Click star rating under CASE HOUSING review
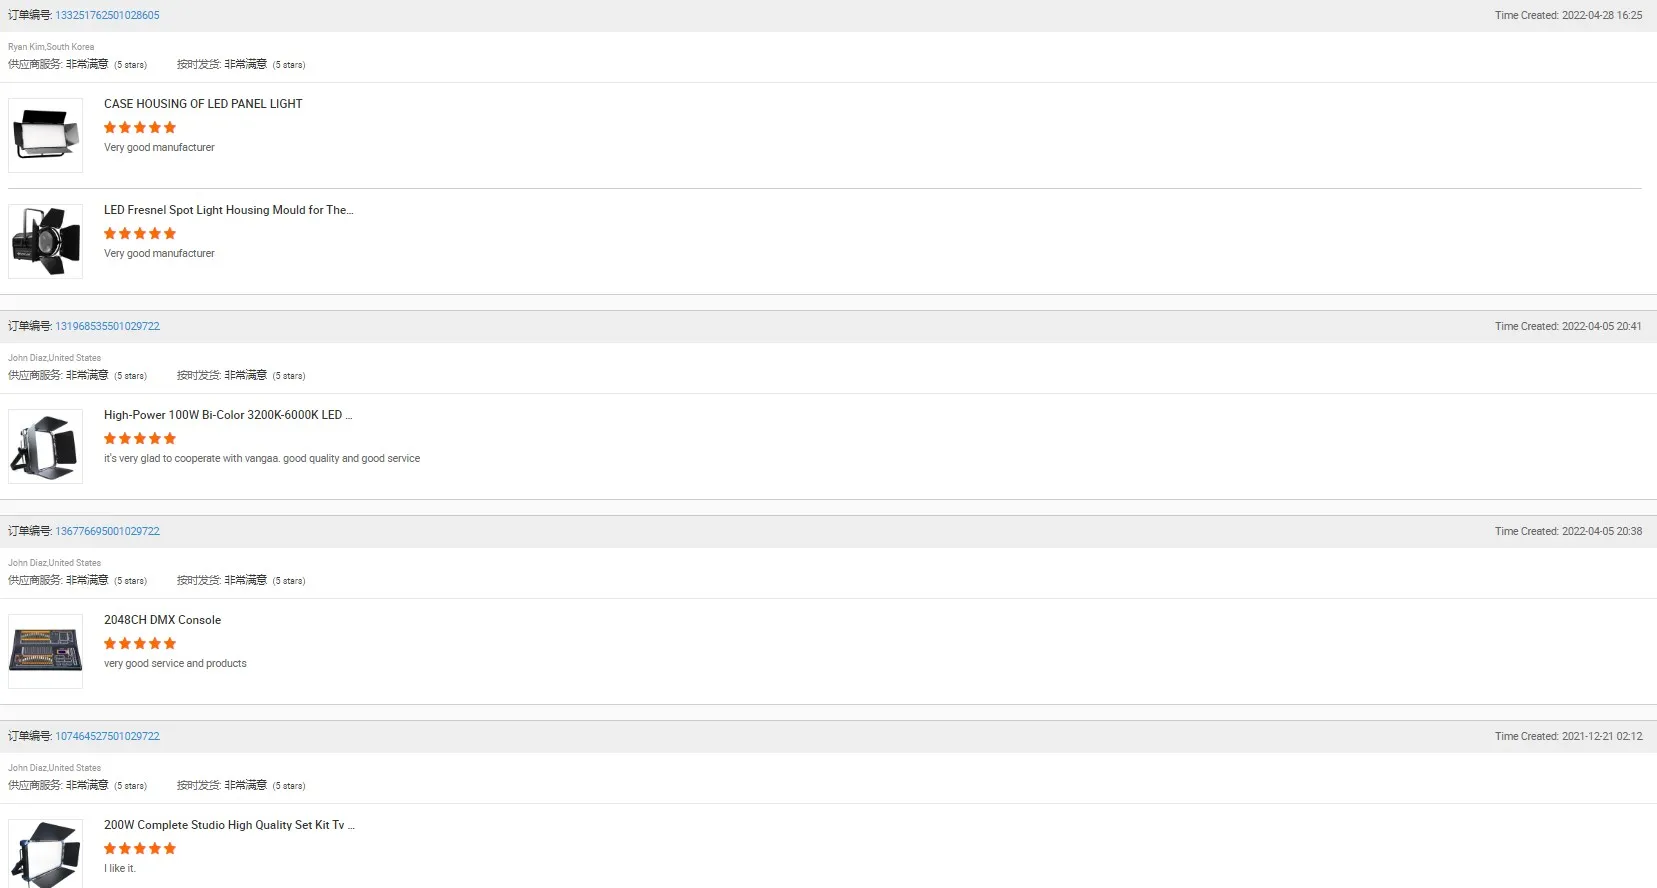Viewport: 1657px width, 888px height. (140, 128)
